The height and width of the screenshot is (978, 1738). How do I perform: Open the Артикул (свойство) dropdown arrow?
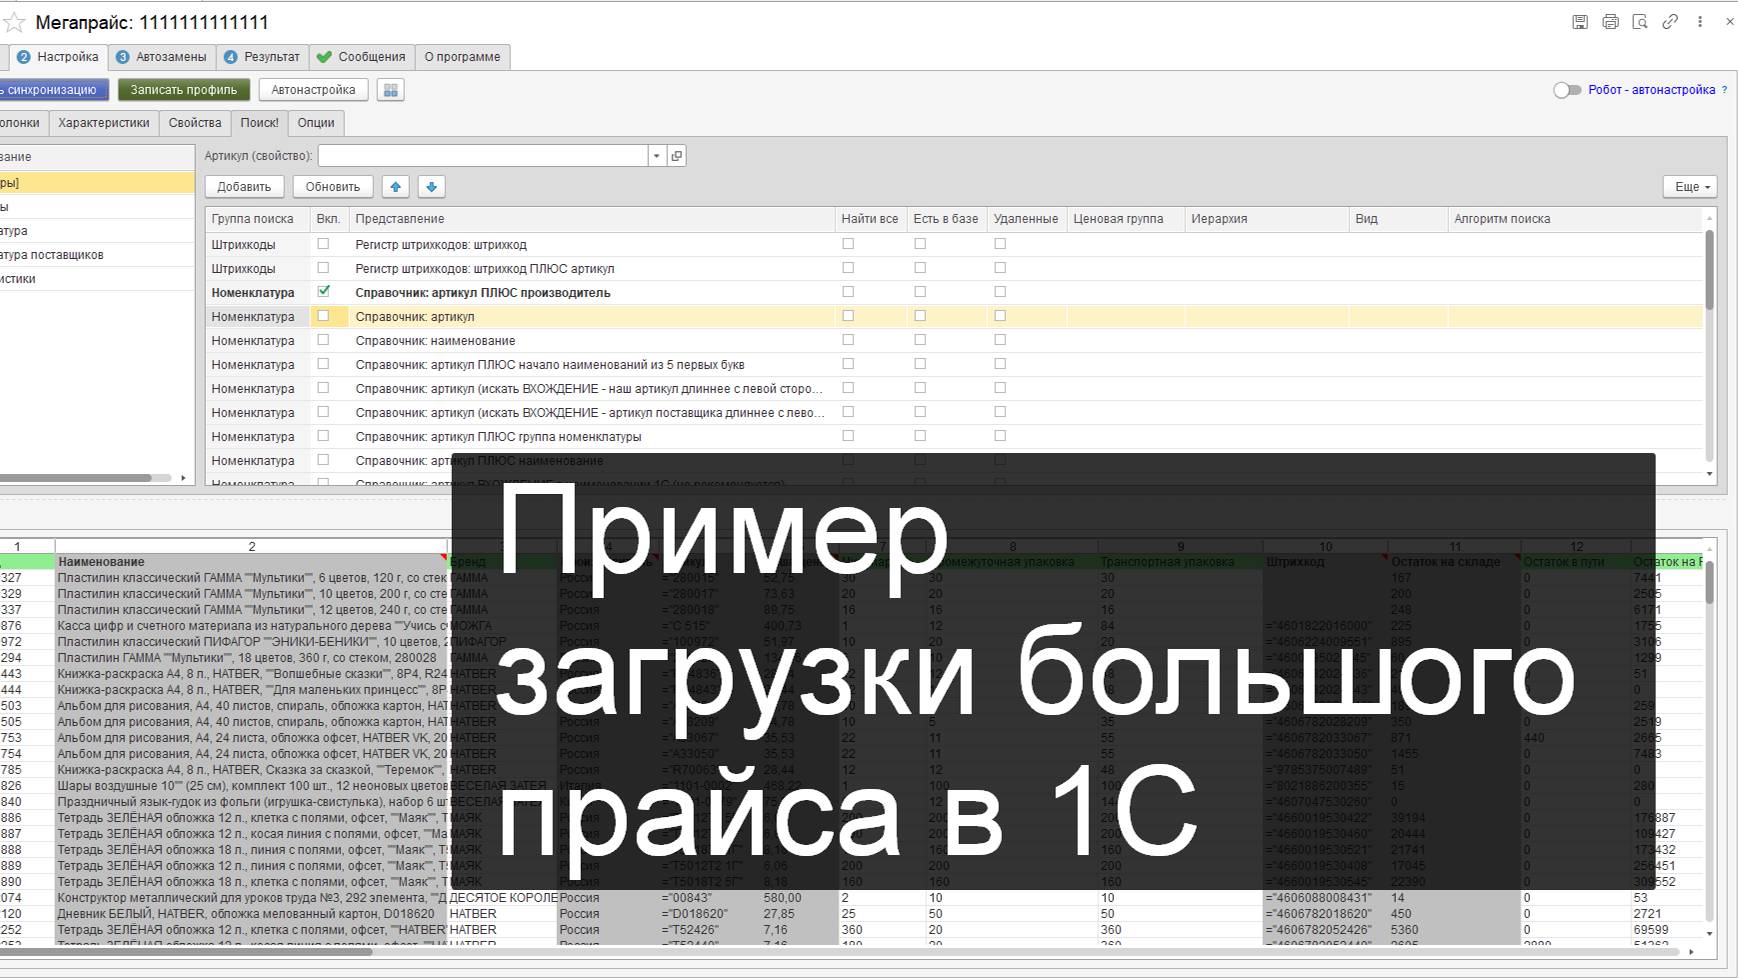click(x=657, y=156)
